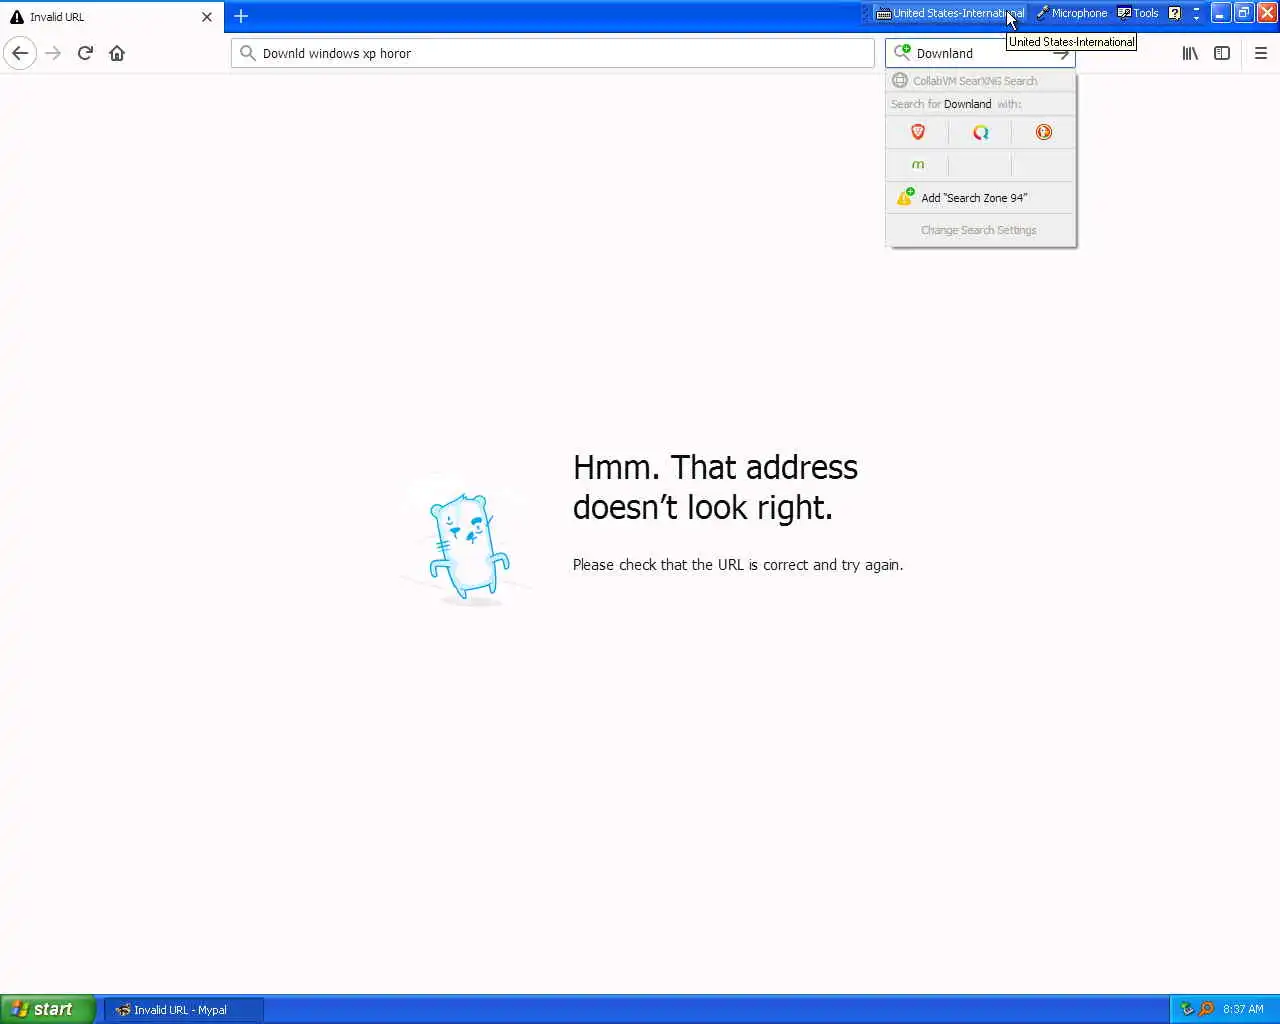The height and width of the screenshot is (1024, 1280).
Task: Click the 'Hmm. That address' heading
Action: [x=715, y=487]
